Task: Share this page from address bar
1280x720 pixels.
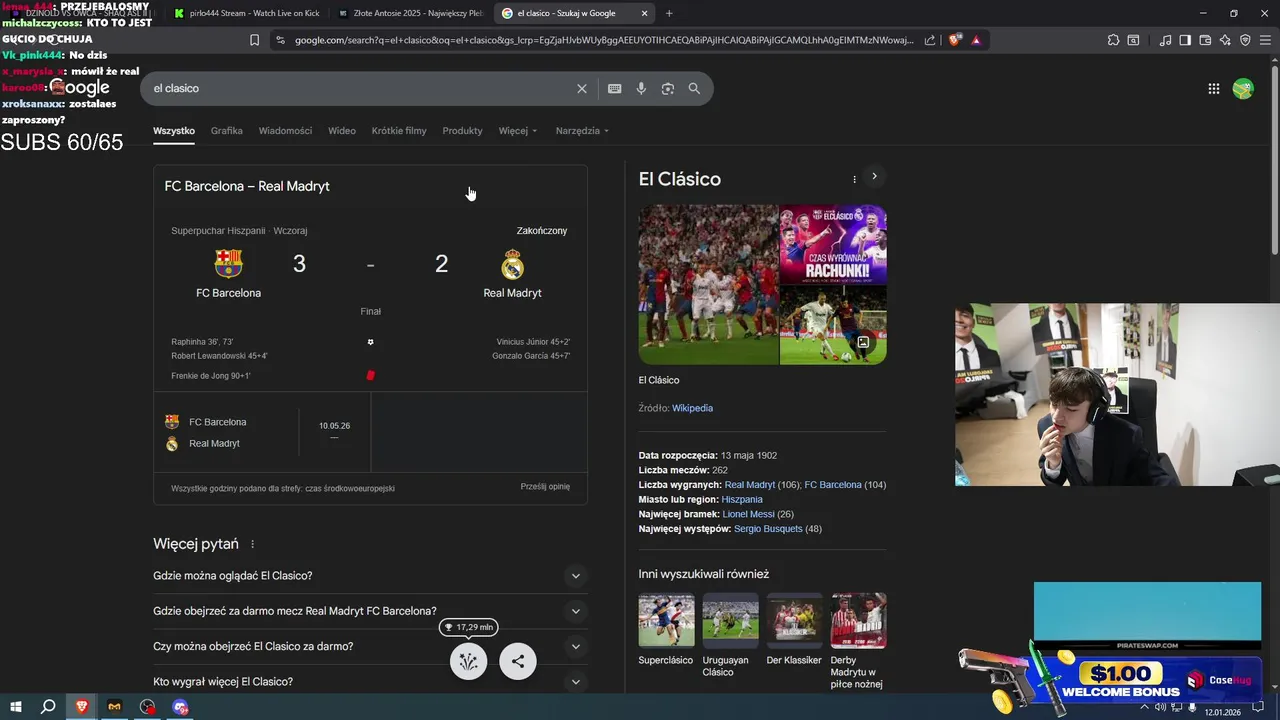Action: [930, 40]
